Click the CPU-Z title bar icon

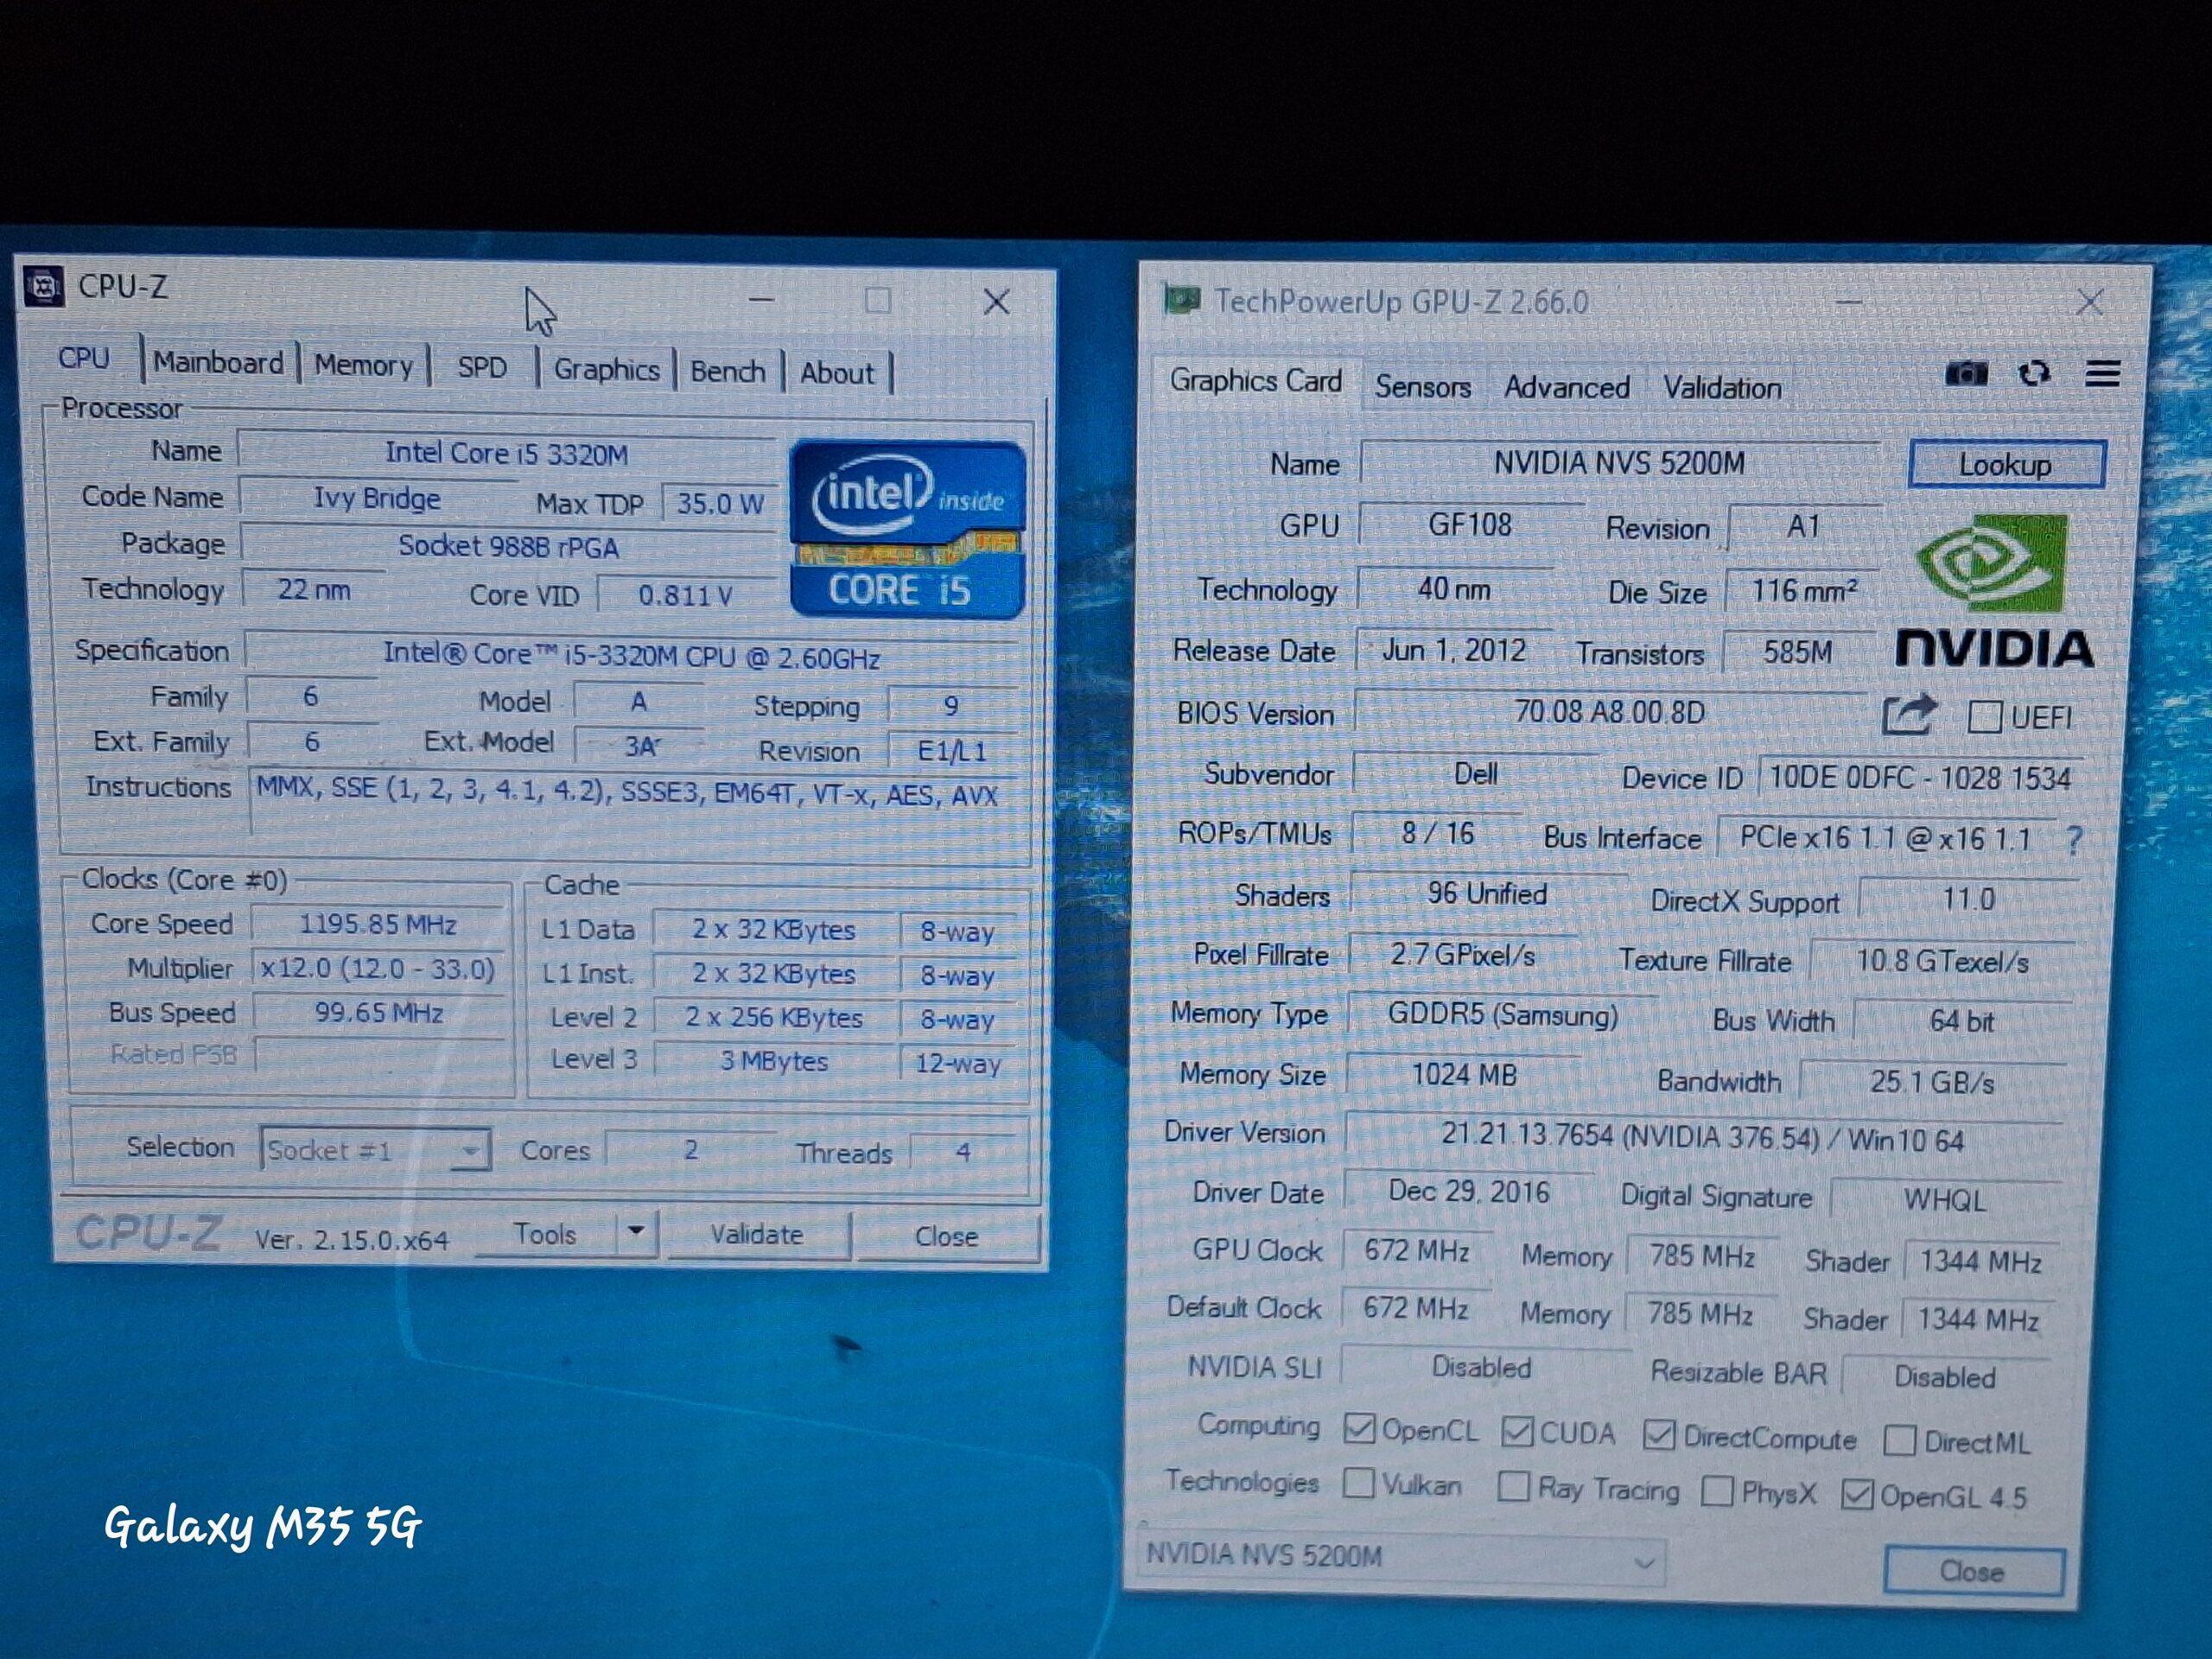[44, 287]
